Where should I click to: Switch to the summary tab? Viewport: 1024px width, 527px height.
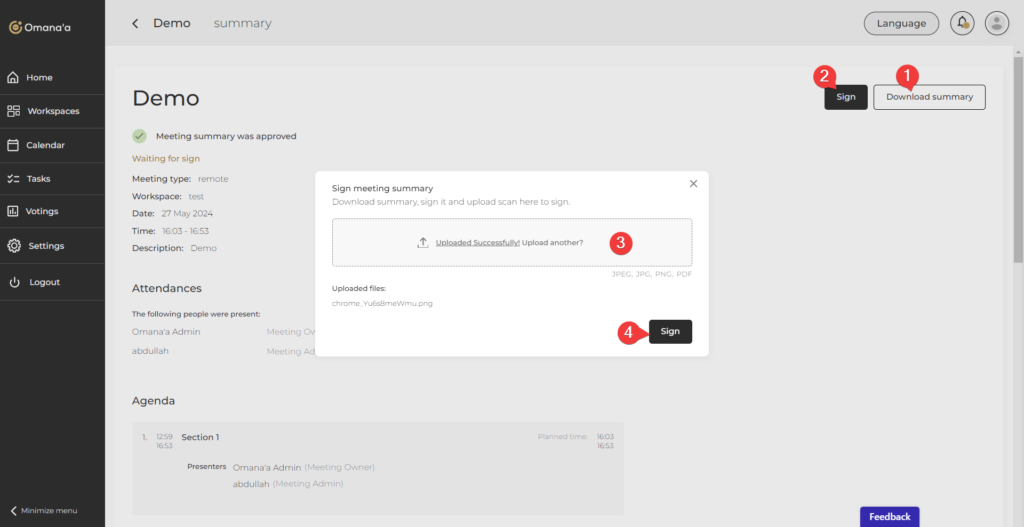coord(242,23)
